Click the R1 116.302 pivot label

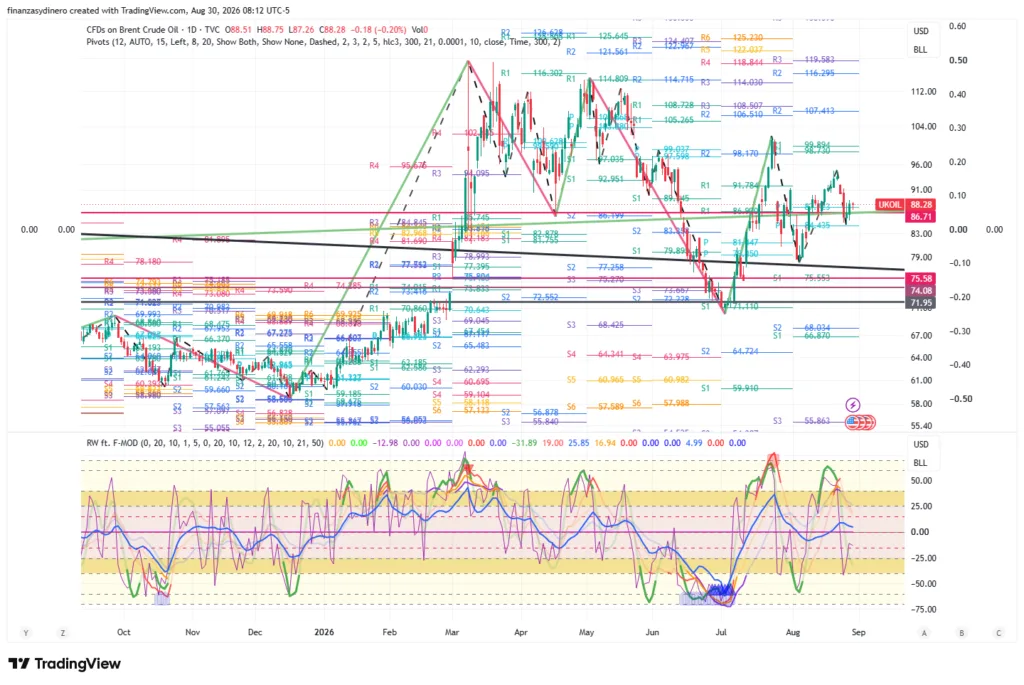click(532, 73)
